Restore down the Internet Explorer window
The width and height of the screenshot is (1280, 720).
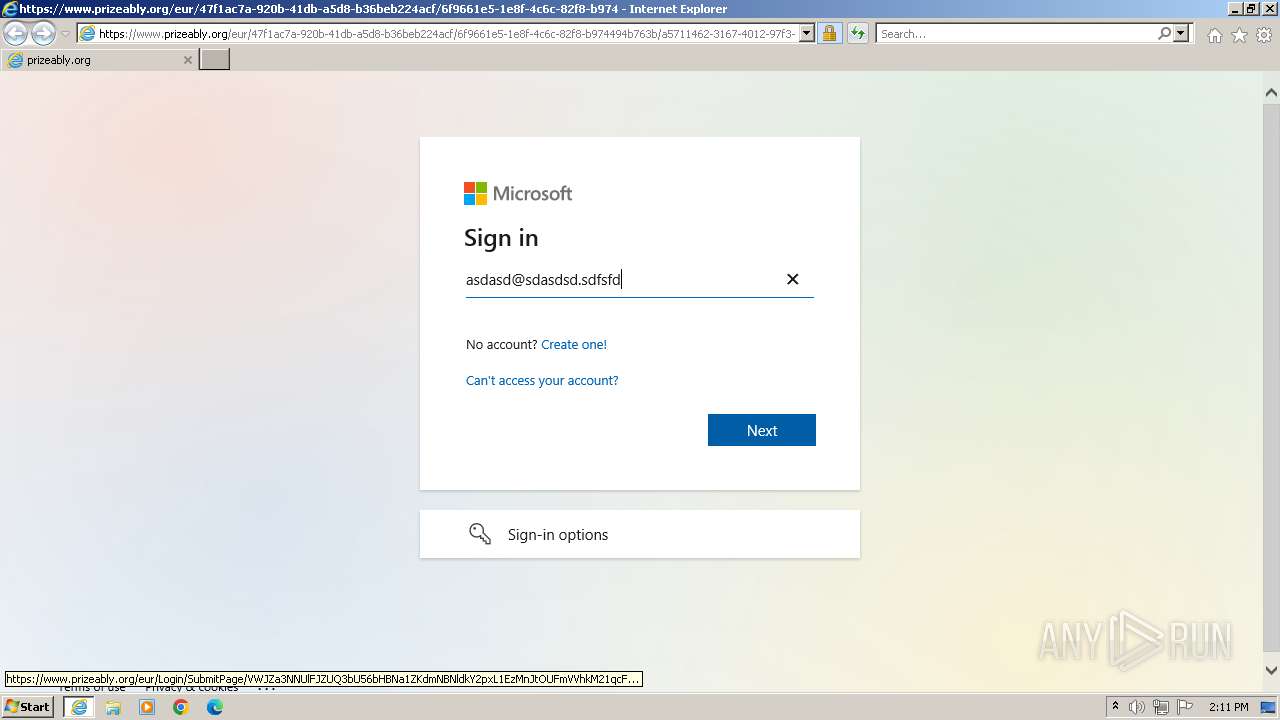[1250, 9]
